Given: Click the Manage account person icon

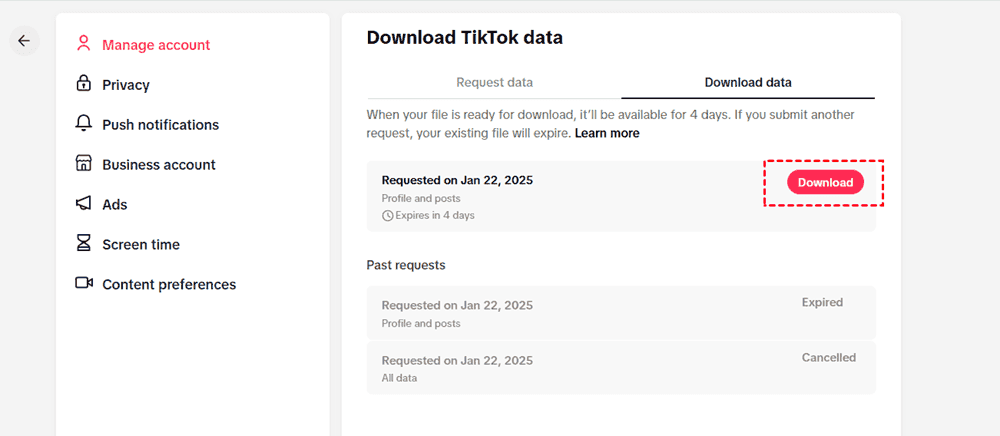Looking at the screenshot, I should coord(84,44).
